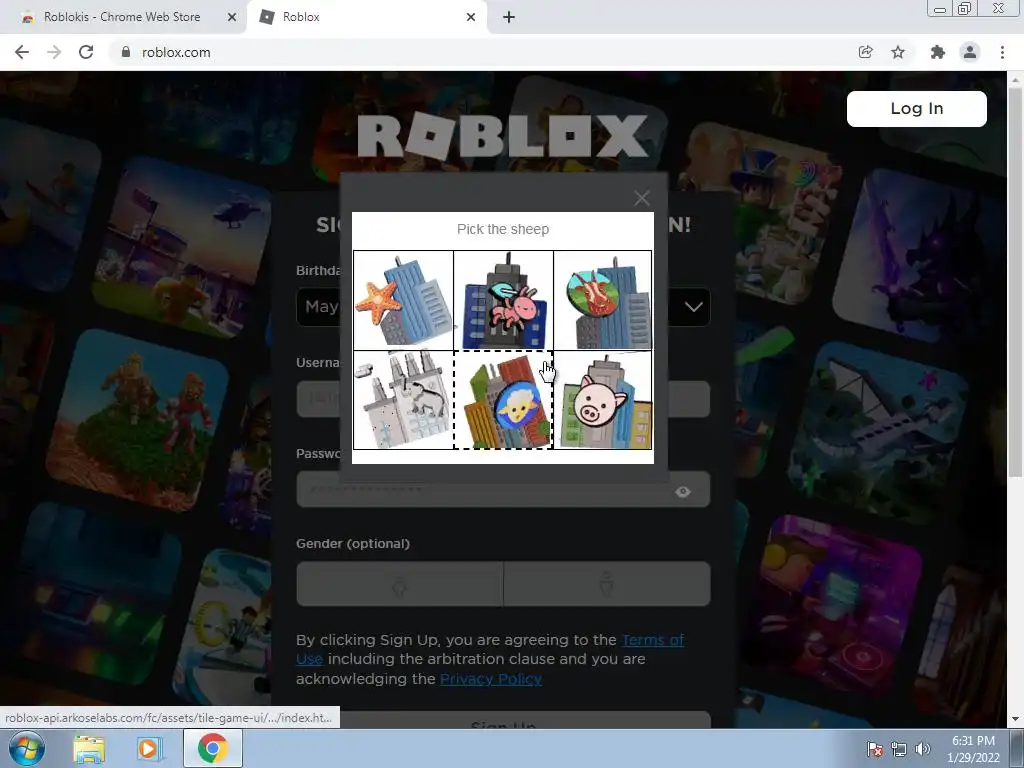This screenshot has width=1024, height=768.
Task: Click the page vertical scrollbar thumb
Action: 1015,281
